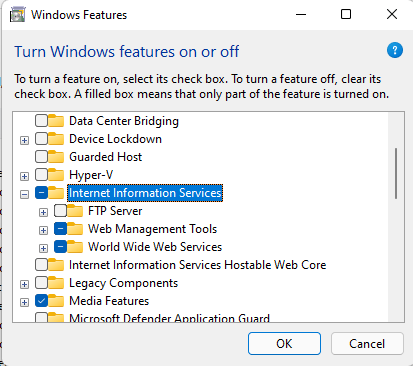Expand the Hyper-V tree node
Viewport: 413px width, 366px height.
[24, 176]
